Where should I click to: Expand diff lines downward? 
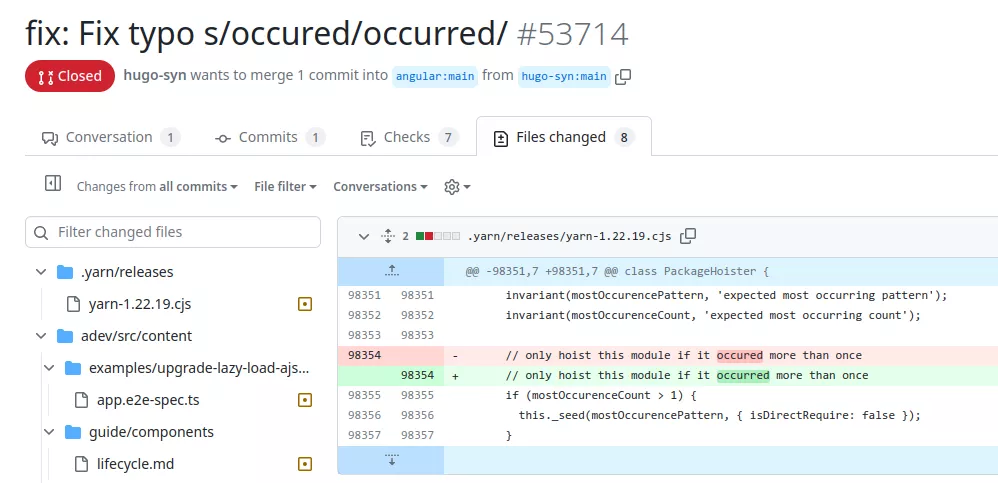tap(391, 460)
